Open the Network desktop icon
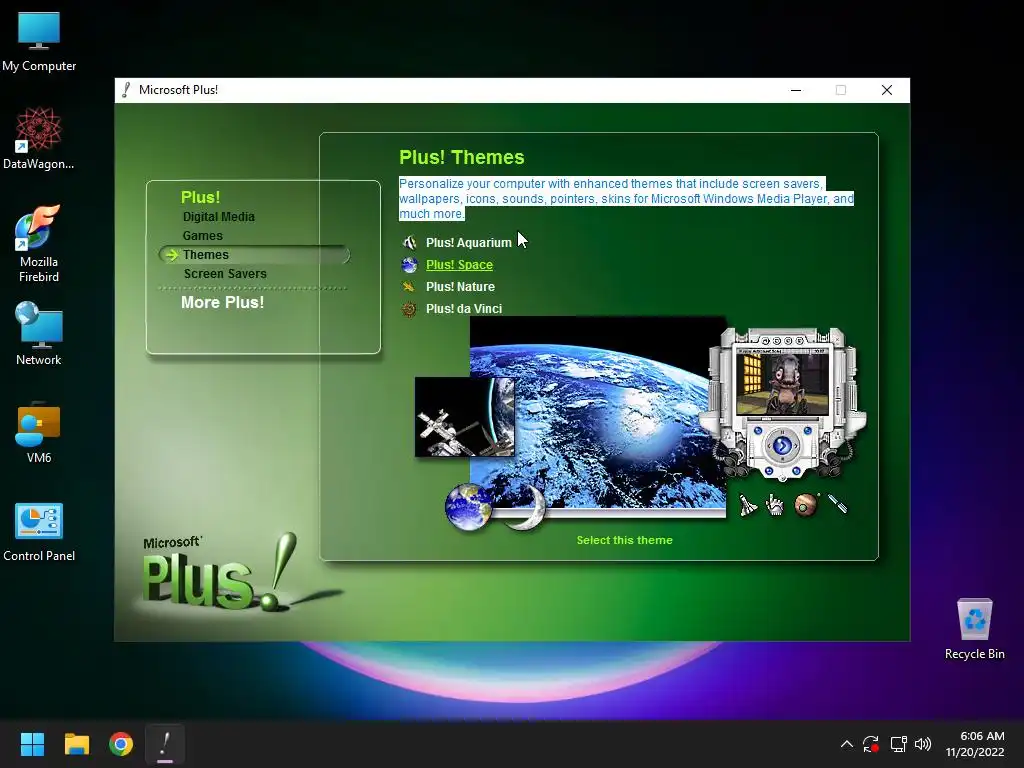 coord(39,334)
